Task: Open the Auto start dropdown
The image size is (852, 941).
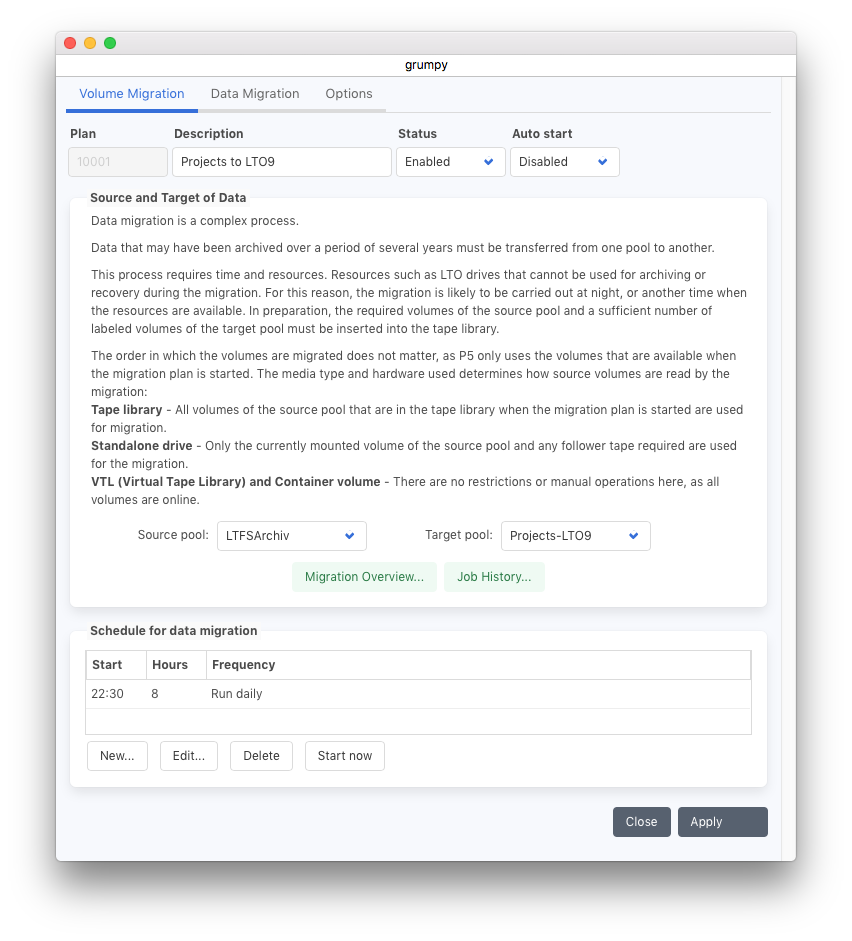Action: tap(564, 162)
